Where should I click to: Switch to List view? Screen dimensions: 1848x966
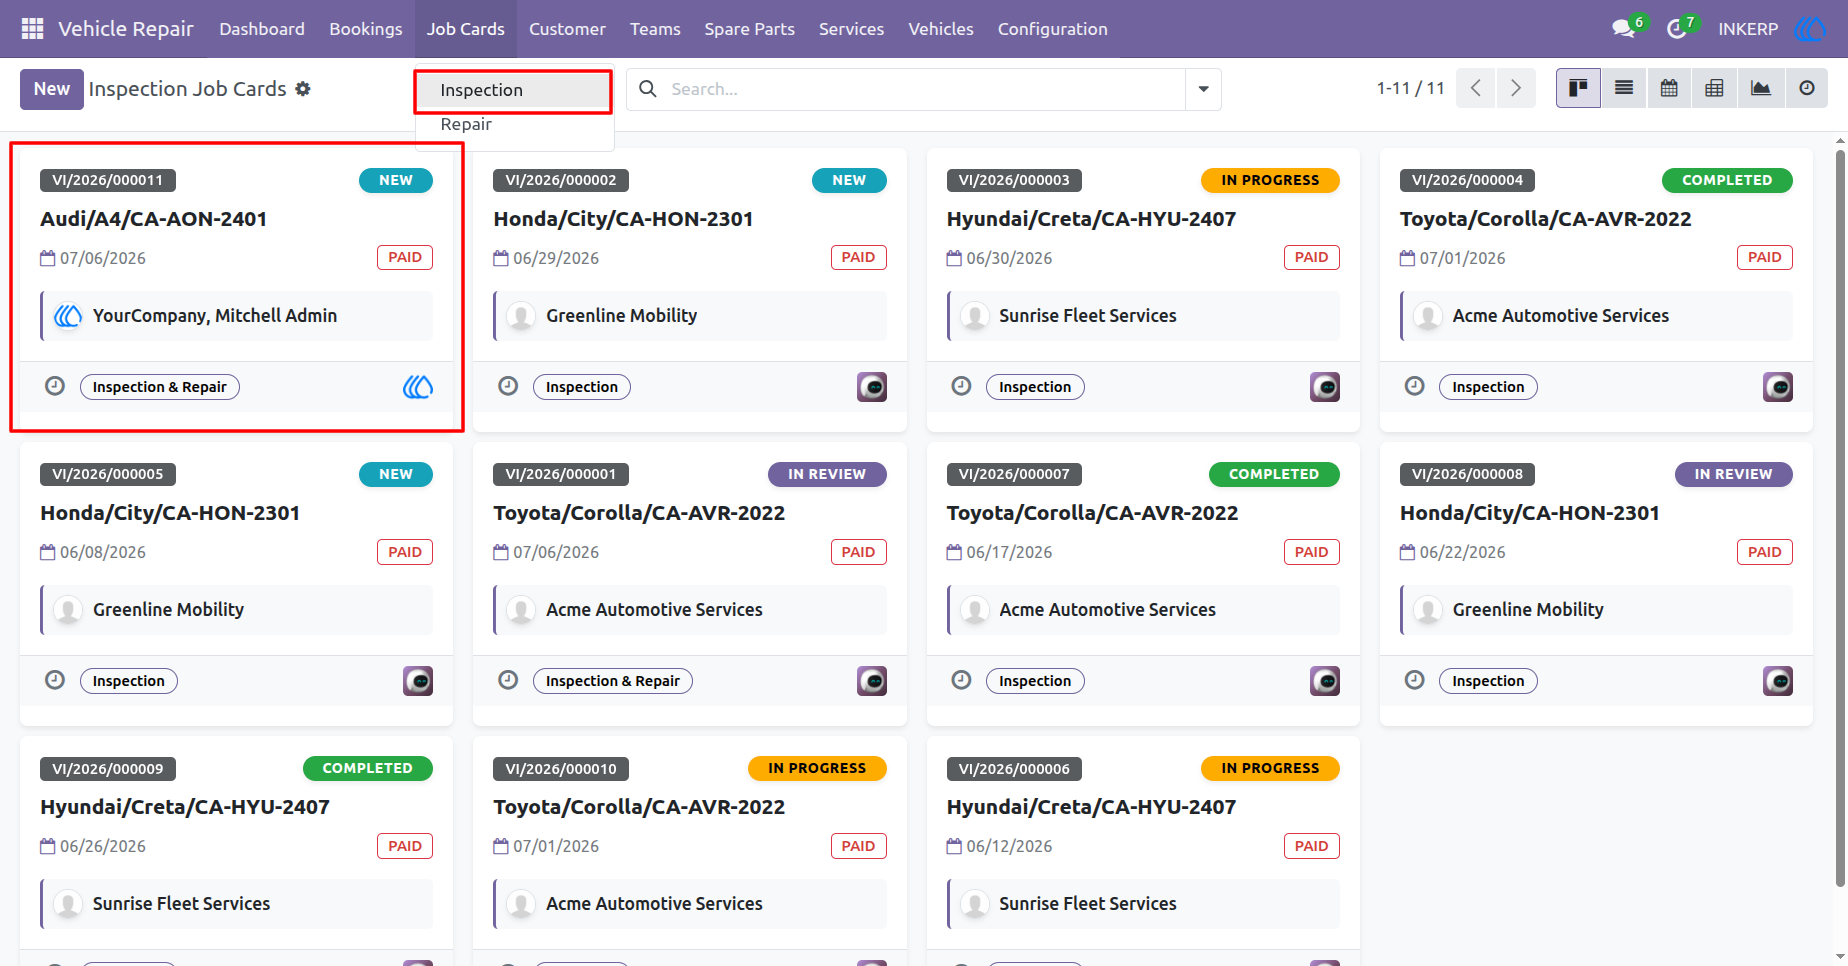coord(1624,88)
